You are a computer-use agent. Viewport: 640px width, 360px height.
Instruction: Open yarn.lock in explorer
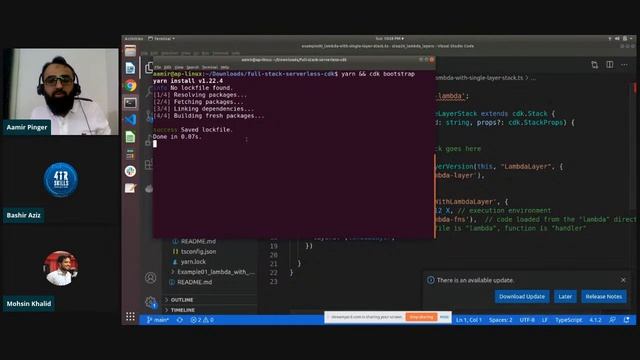[193, 262]
